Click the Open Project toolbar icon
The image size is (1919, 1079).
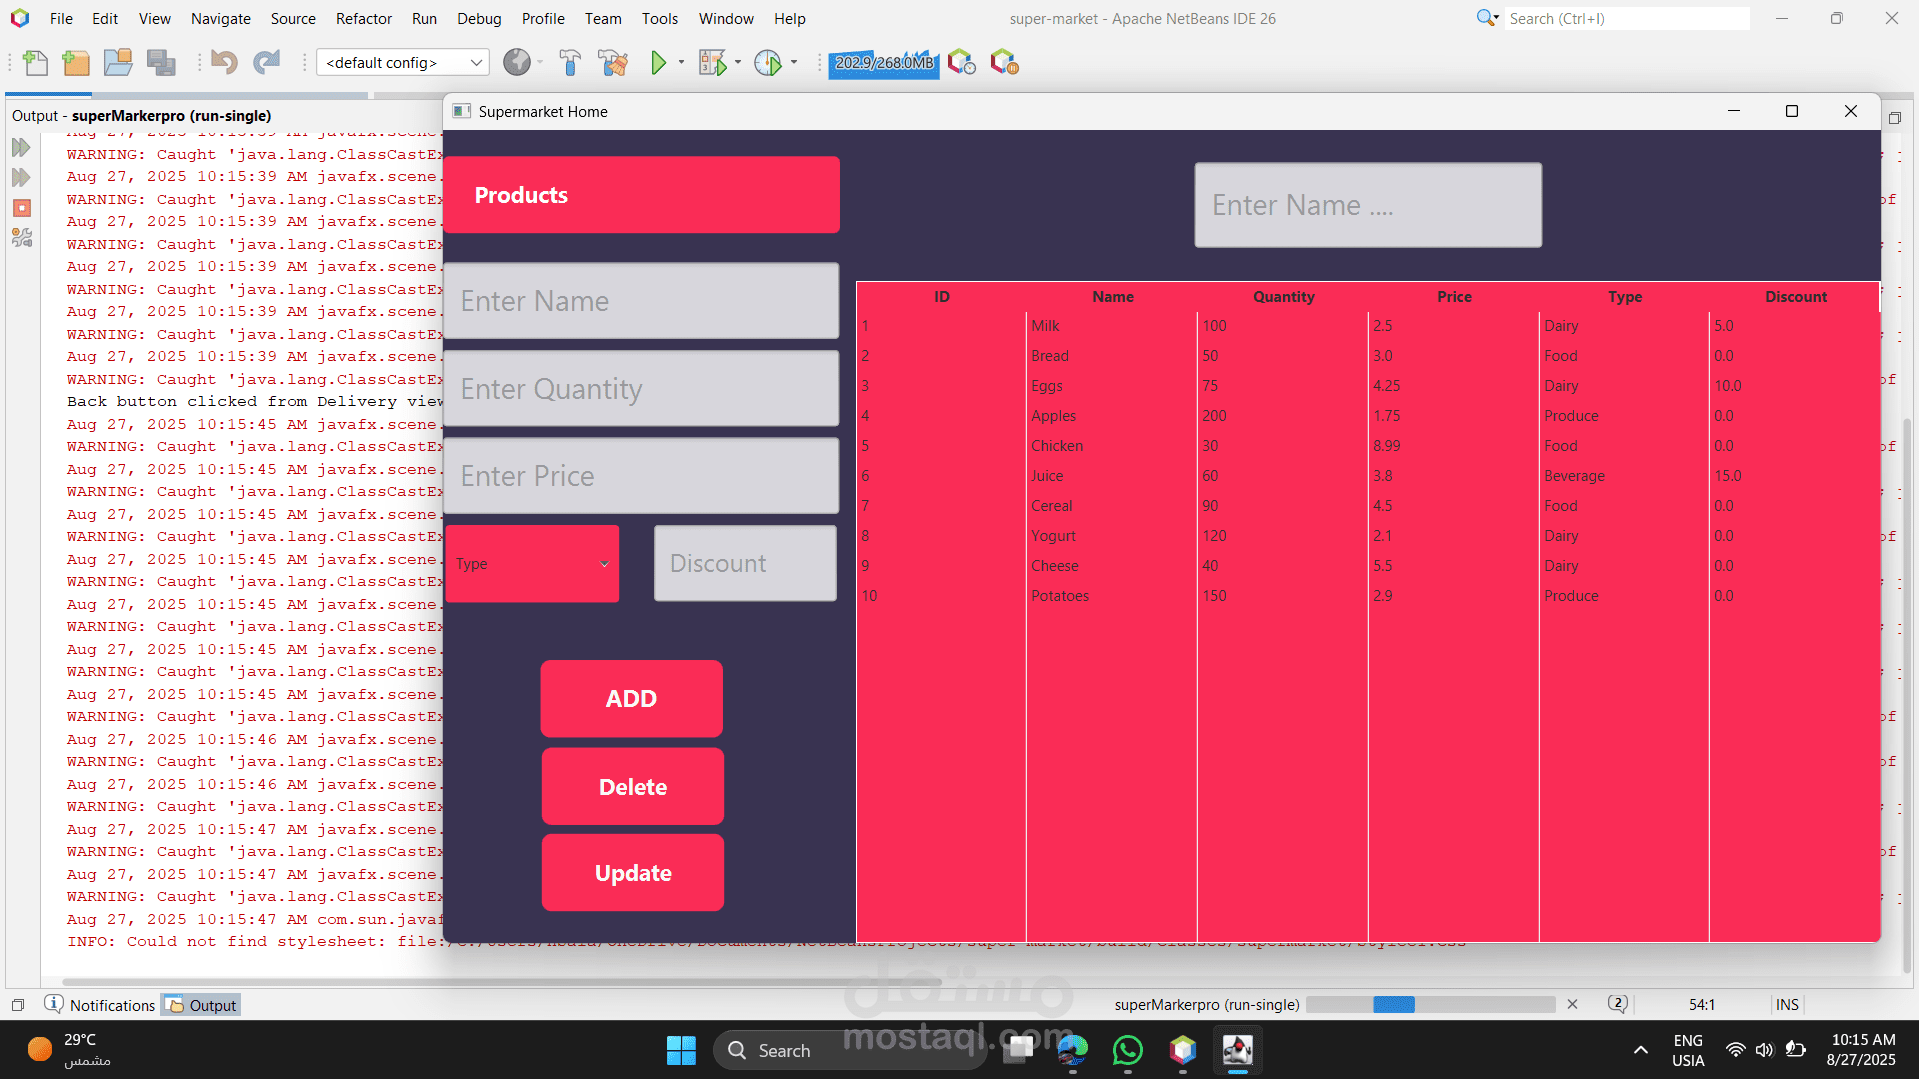pyautogui.click(x=118, y=63)
